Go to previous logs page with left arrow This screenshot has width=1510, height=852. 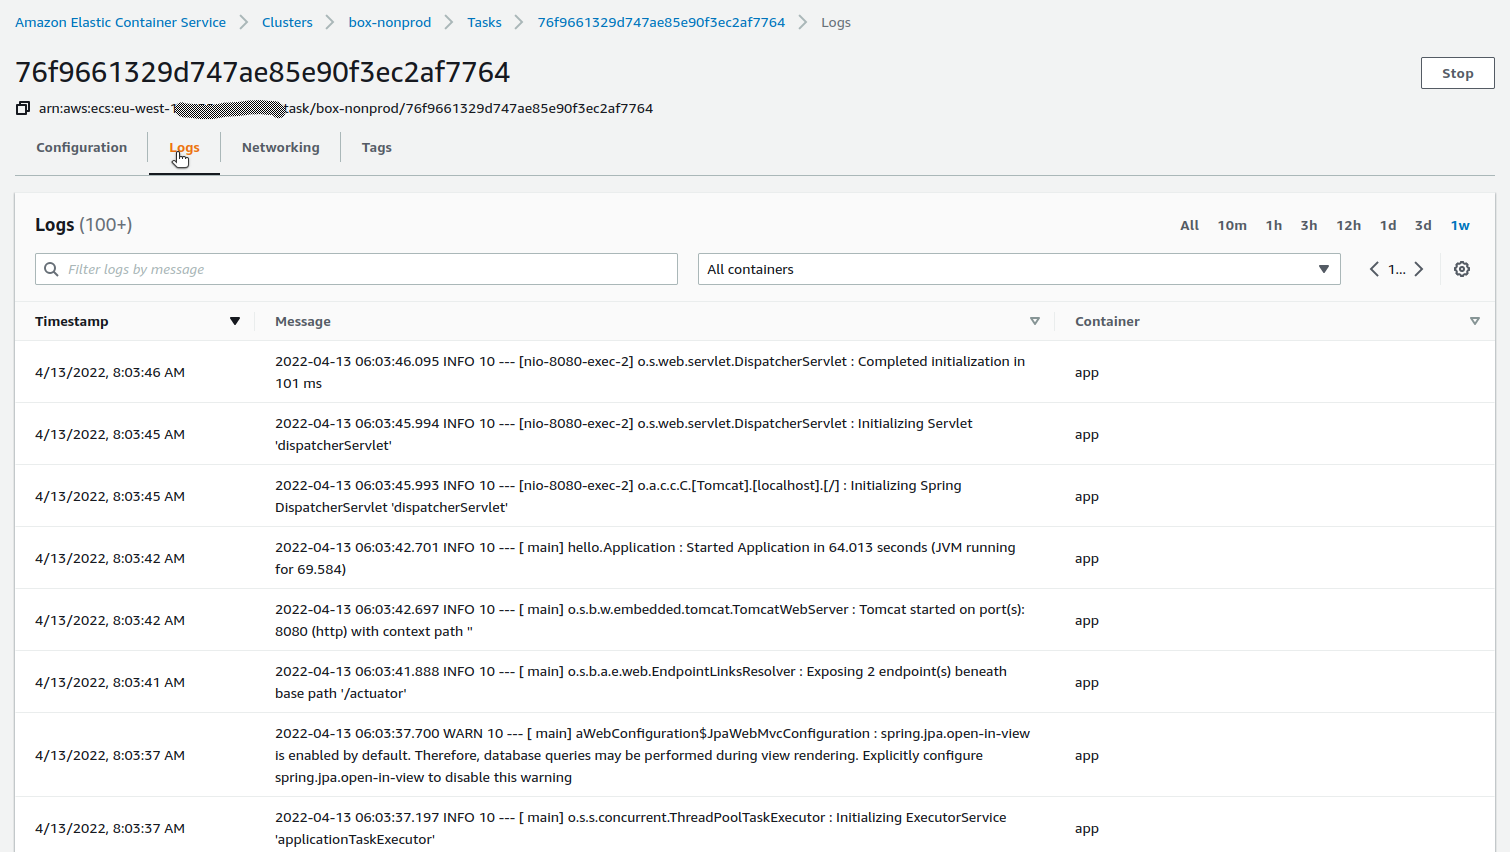1374,268
